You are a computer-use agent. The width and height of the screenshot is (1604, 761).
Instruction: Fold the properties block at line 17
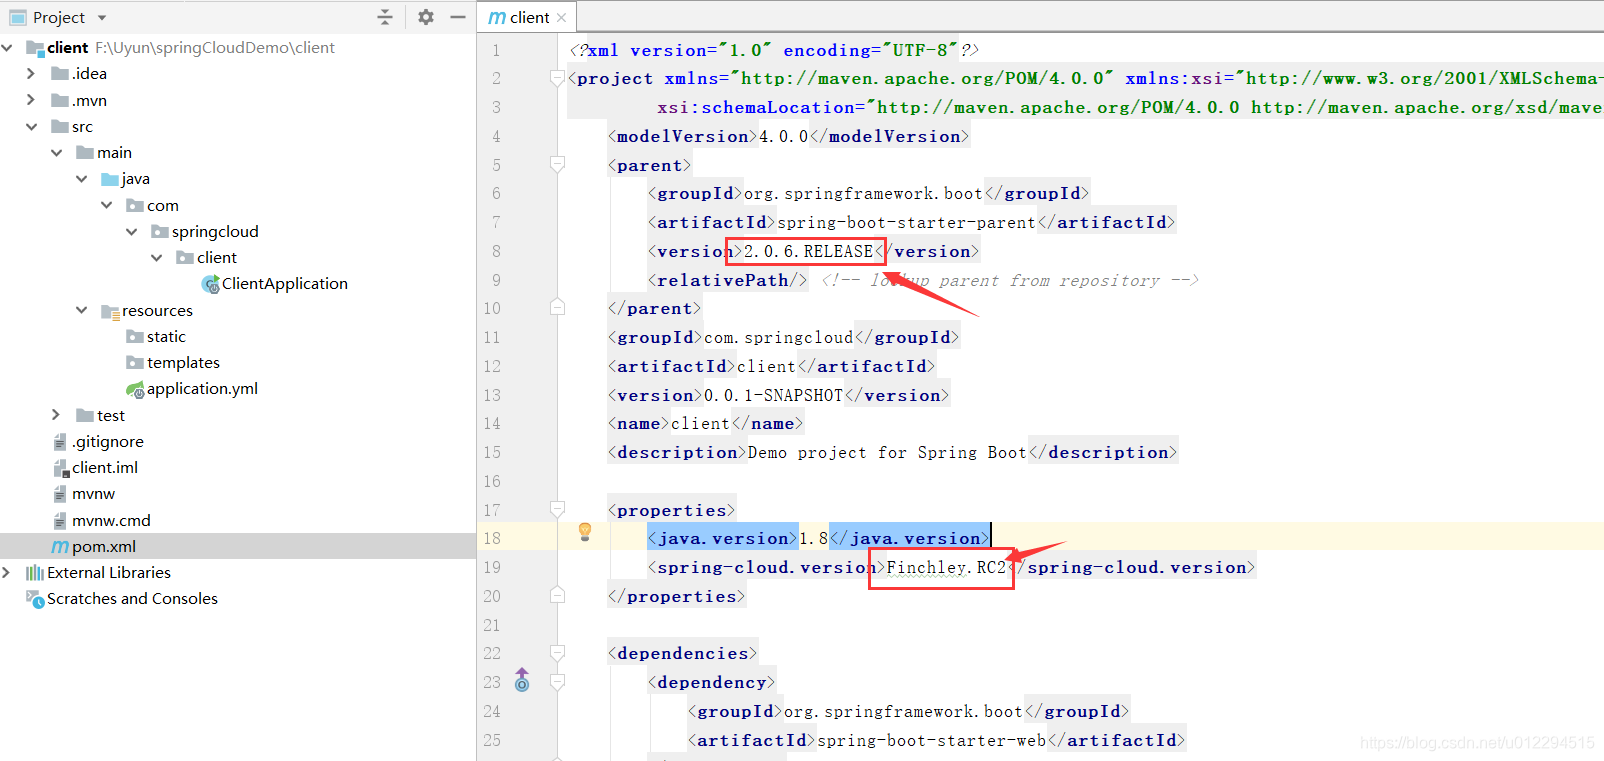[x=558, y=509]
